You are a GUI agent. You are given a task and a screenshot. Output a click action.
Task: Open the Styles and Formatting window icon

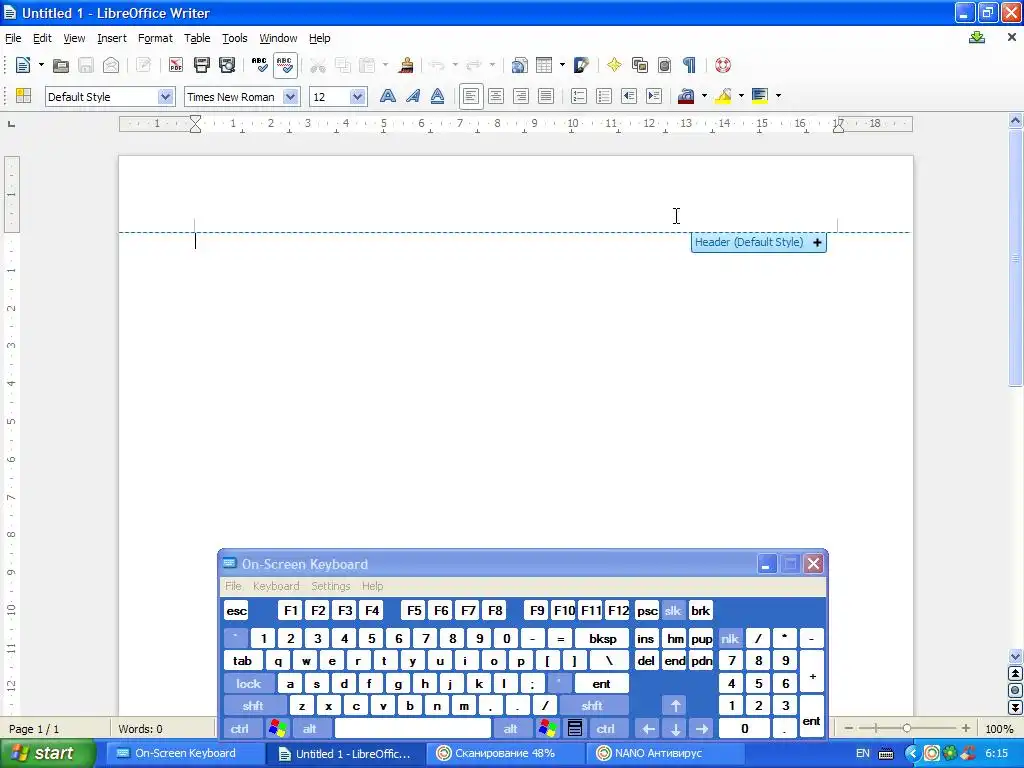[24, 97]
